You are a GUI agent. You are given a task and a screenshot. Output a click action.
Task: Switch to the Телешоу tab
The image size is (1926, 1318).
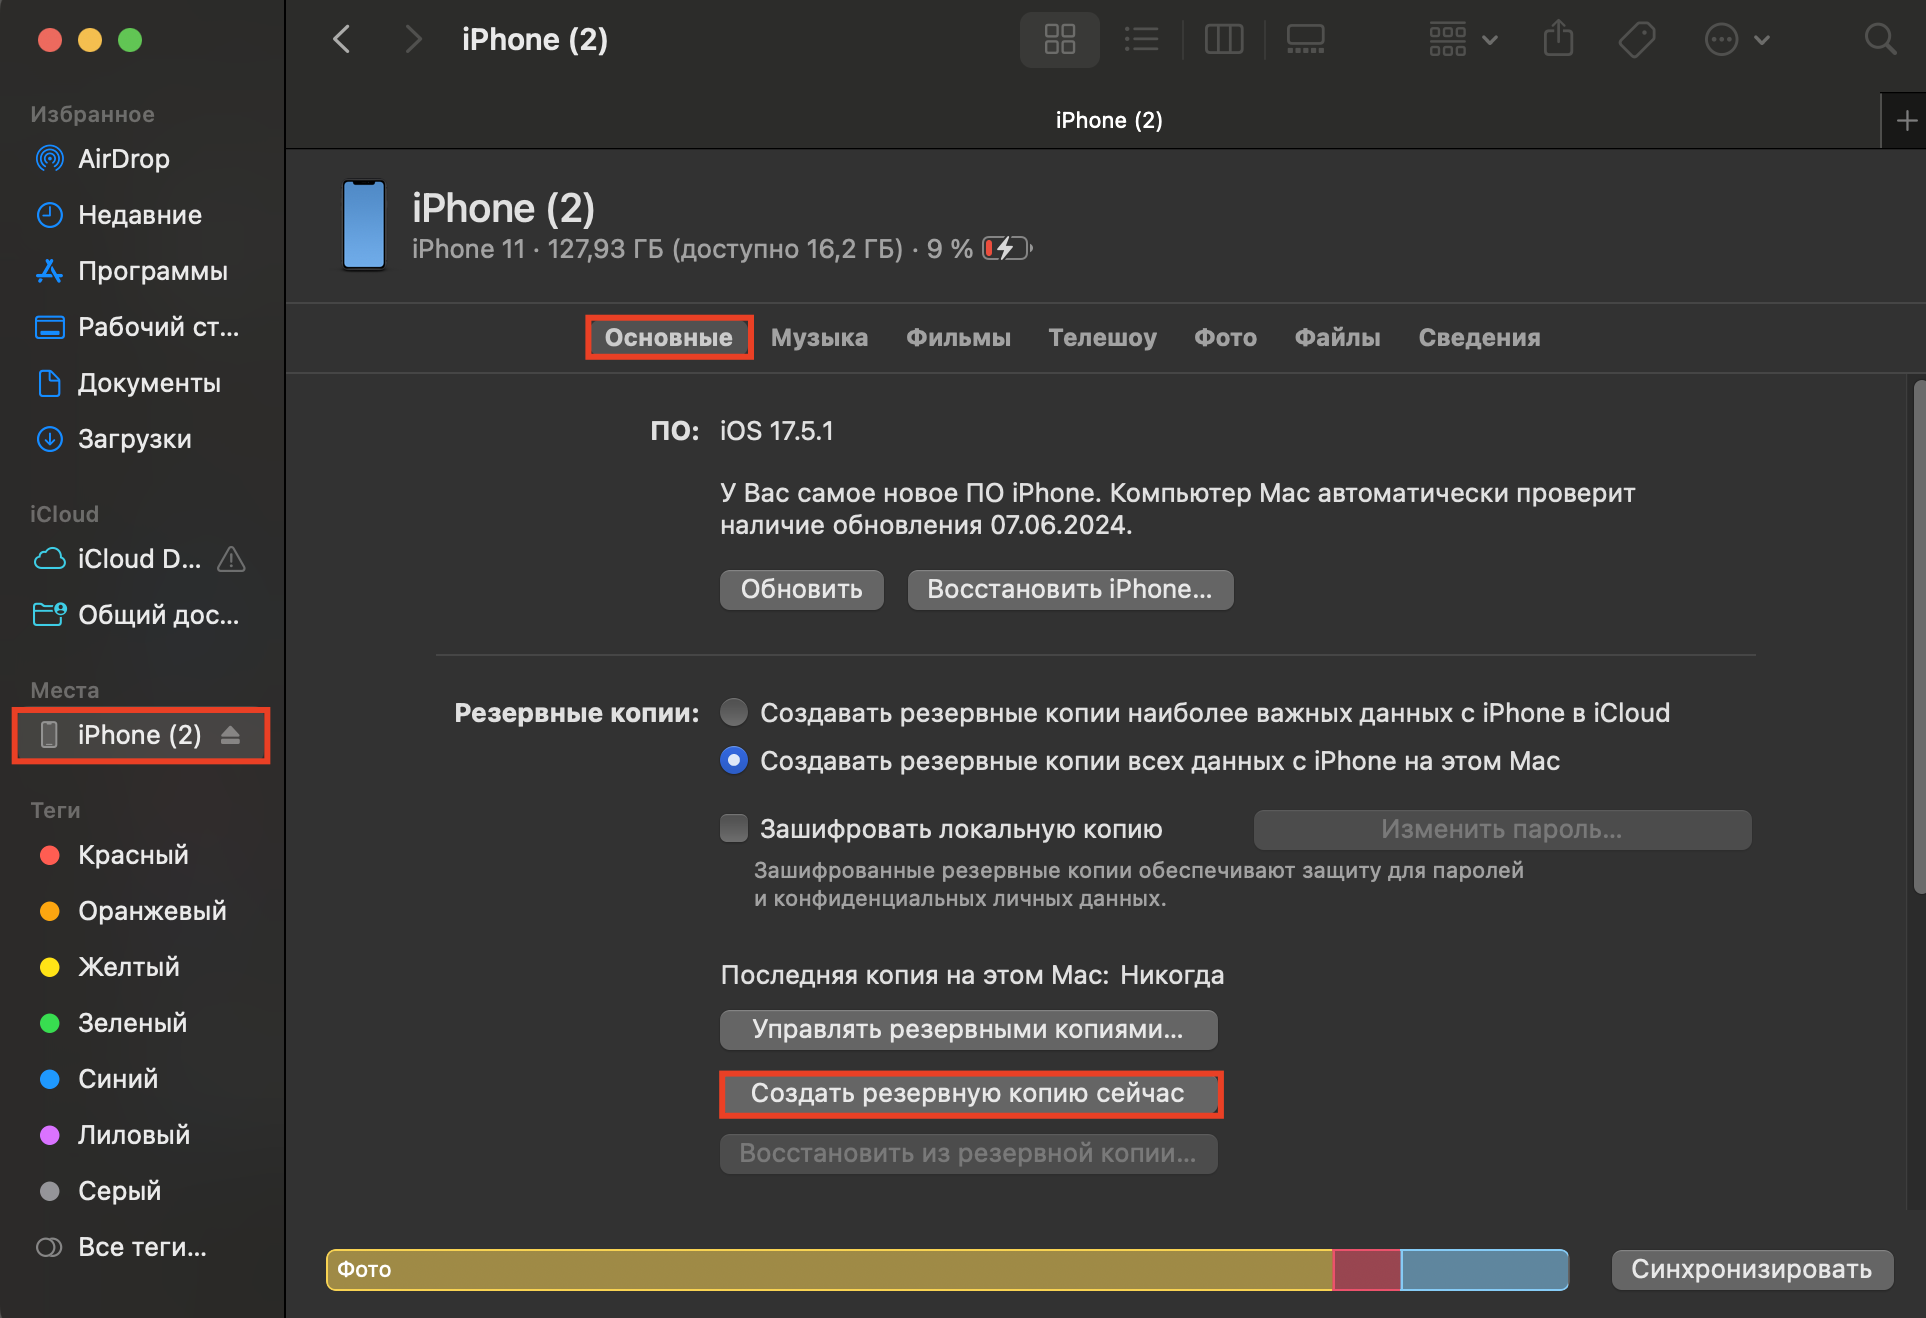click(1102, 338)
